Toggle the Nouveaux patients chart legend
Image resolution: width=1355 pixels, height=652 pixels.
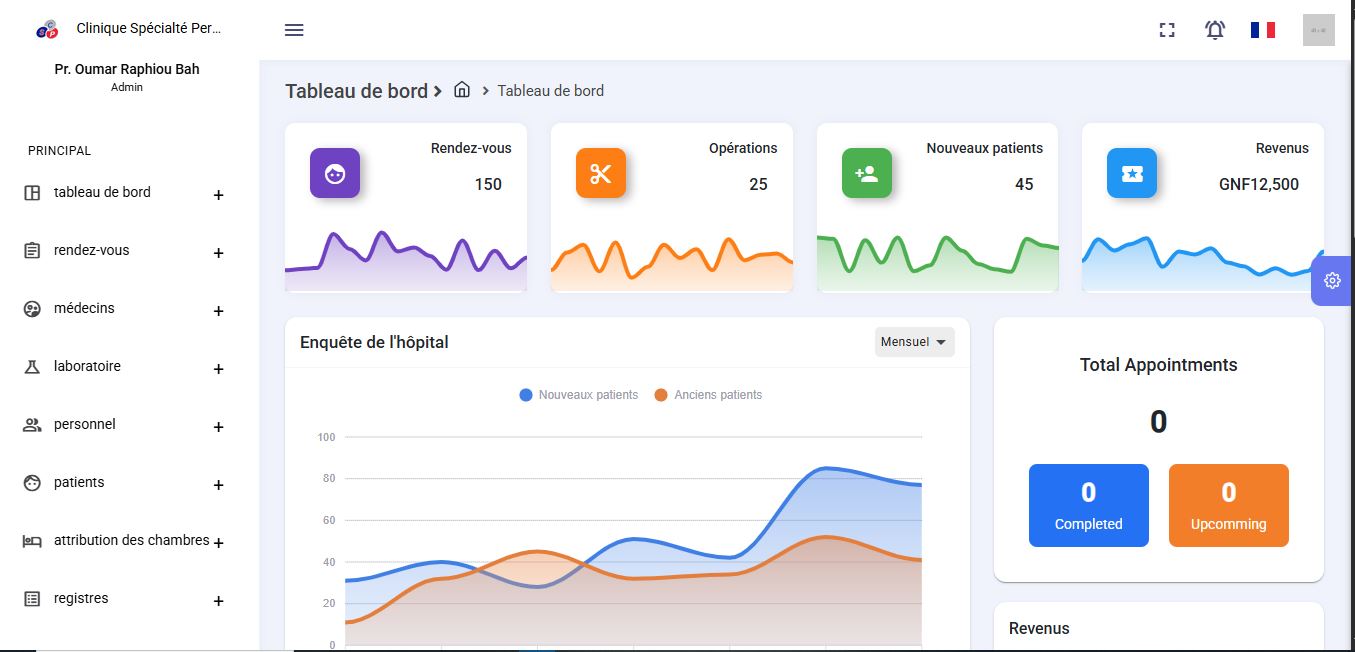(x=579, y=395)
